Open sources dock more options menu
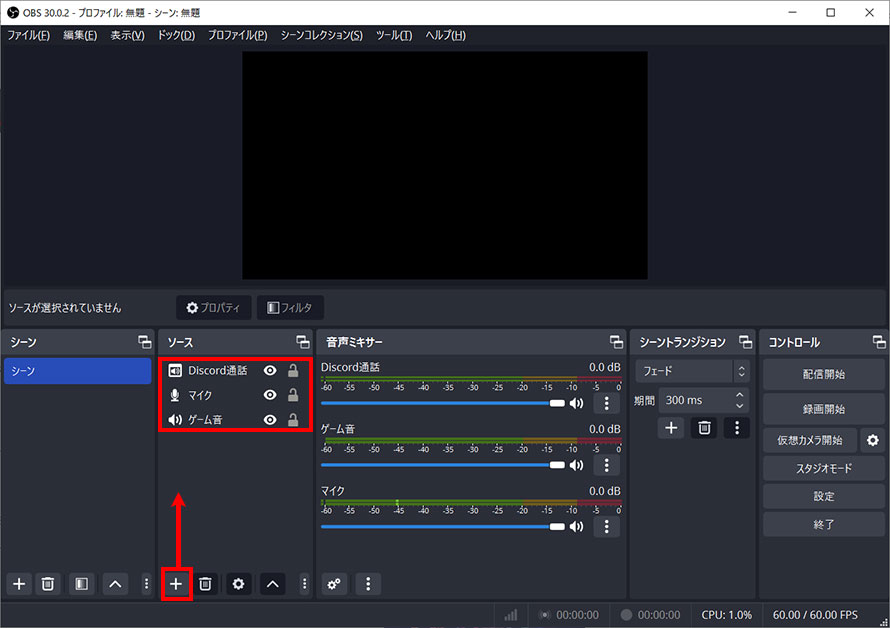The image size is (890, 628). tap(305, 584)
